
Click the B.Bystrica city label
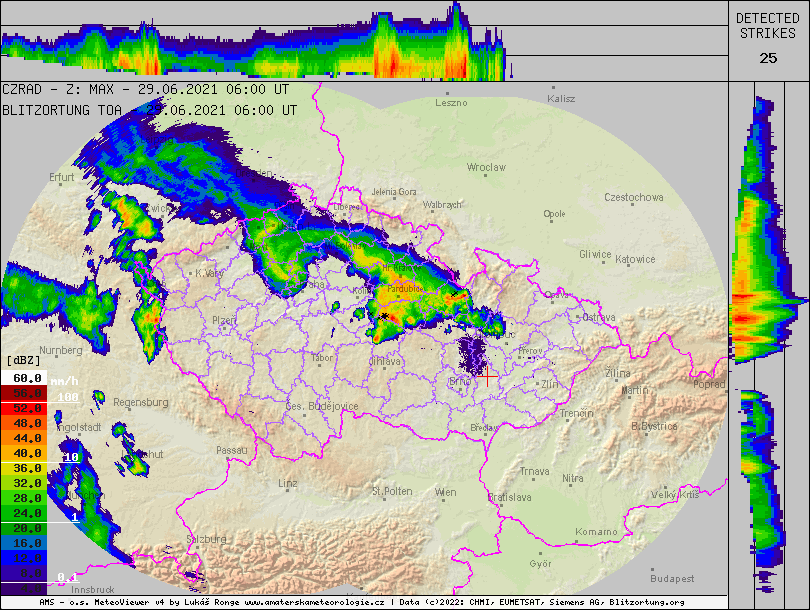click(x=654, y=426)
